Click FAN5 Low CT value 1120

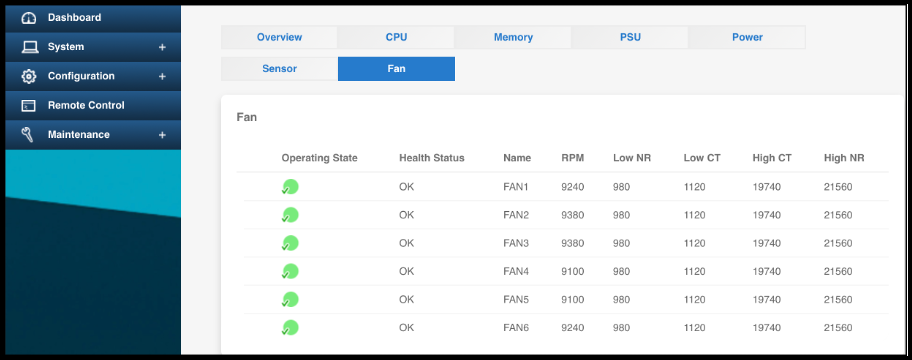pyautogui.click(x=694, y=300)
